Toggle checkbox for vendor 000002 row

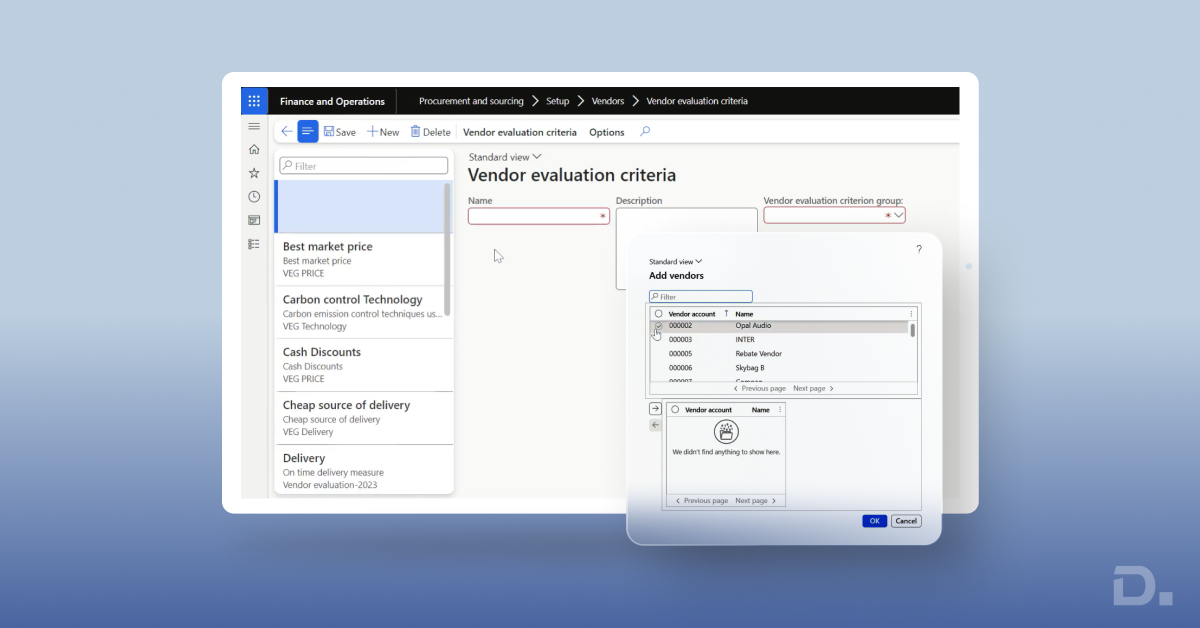coord(658,326)
